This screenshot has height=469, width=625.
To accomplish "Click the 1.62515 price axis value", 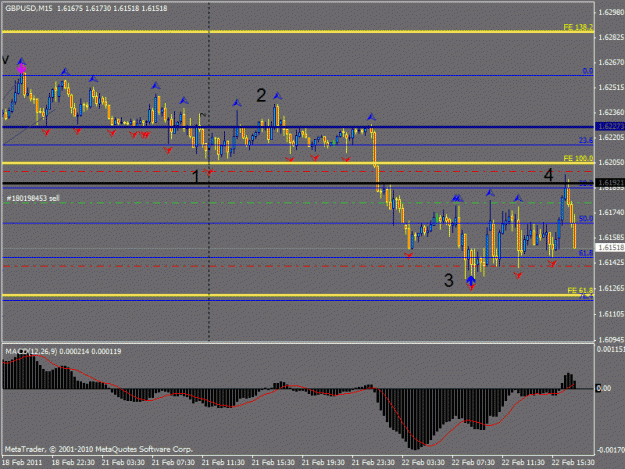I will point(611,87).
